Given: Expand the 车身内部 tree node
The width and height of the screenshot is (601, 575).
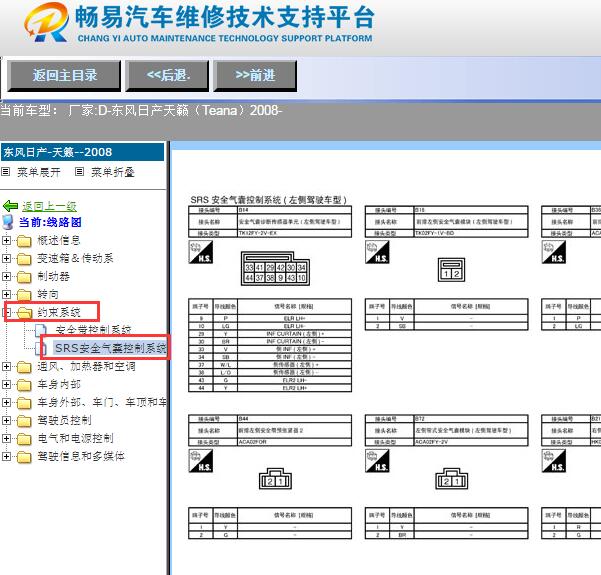Looking at the screenshot, I should pos(6,384).
